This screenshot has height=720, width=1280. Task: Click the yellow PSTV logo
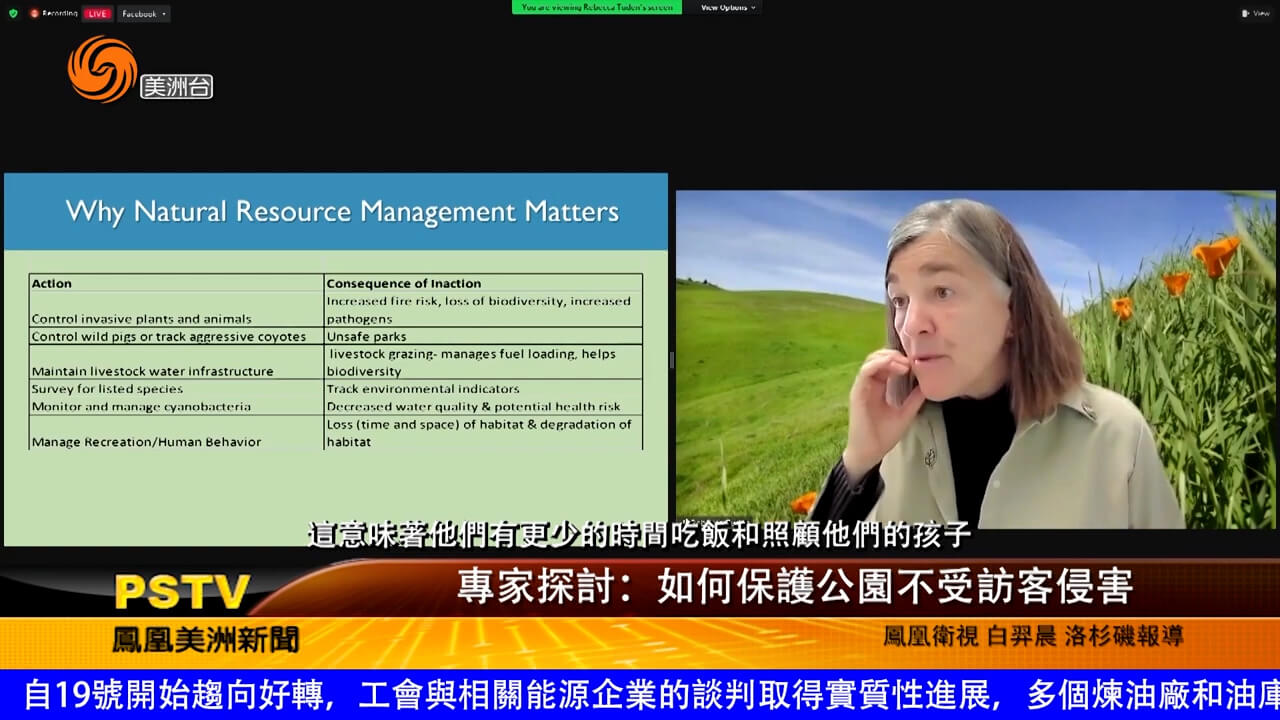click(x=181, y=592)
